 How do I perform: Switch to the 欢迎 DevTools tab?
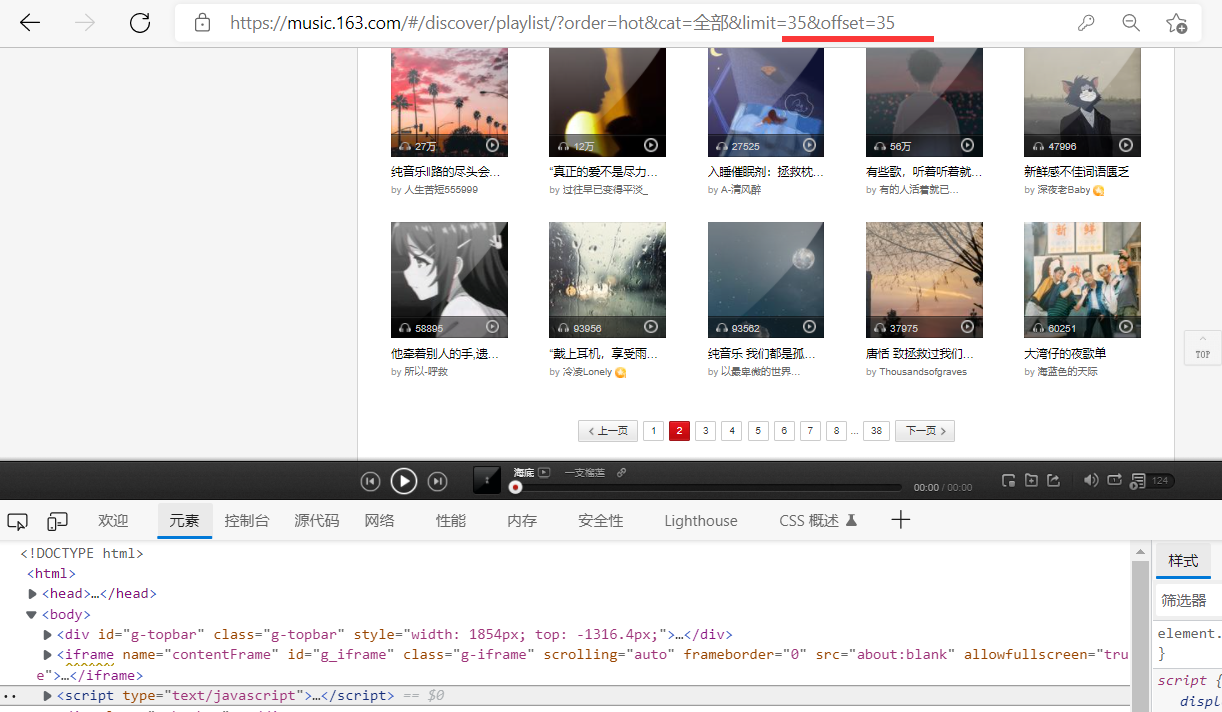point(113,521)
